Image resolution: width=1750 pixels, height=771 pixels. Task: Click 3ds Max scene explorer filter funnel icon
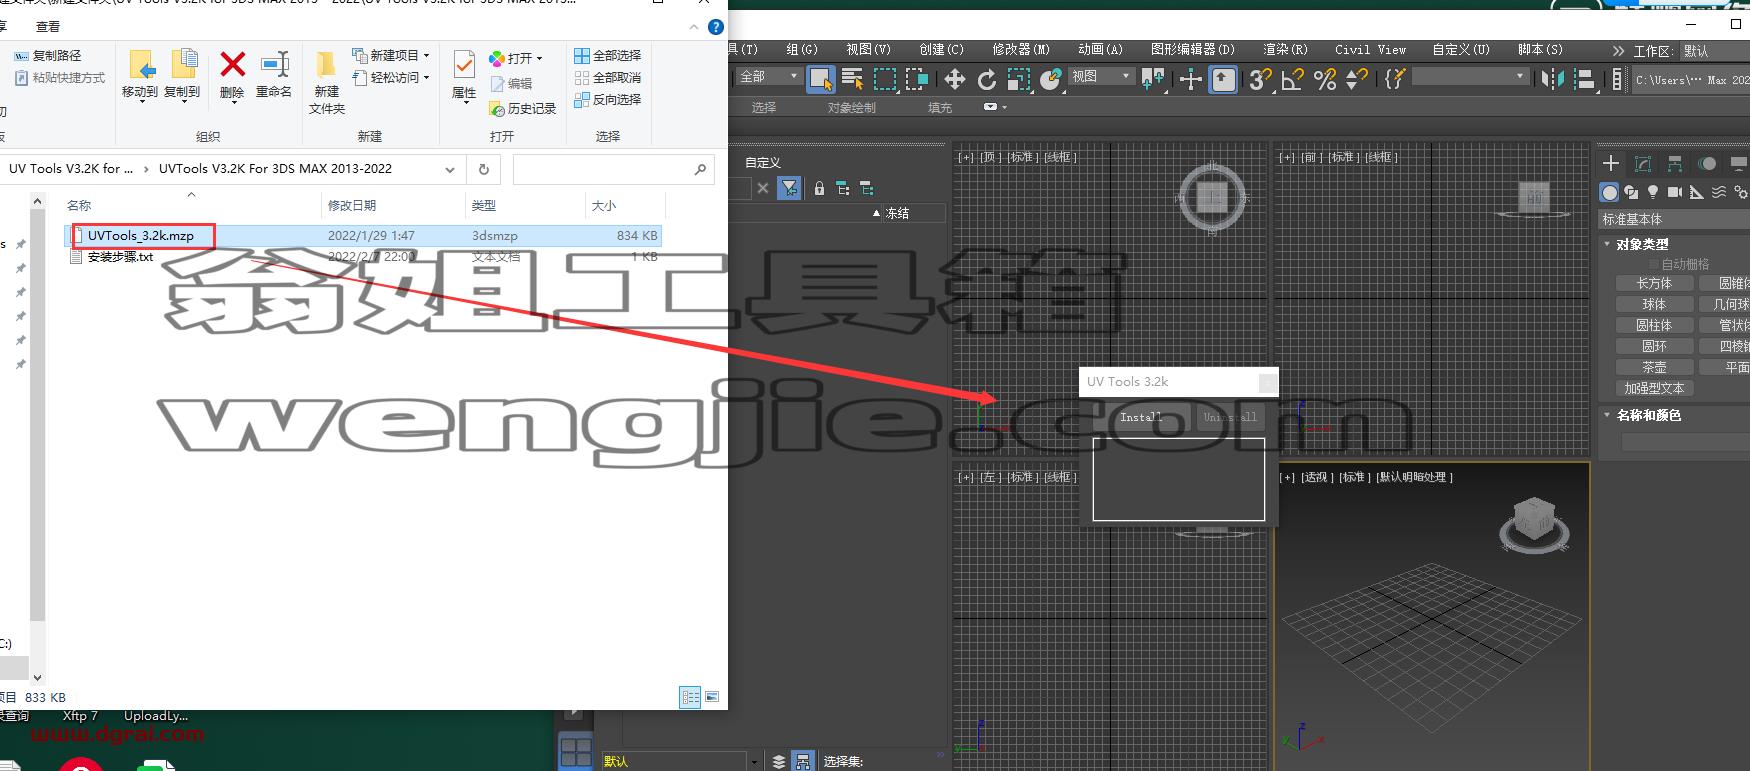click(x=789, y=187)
